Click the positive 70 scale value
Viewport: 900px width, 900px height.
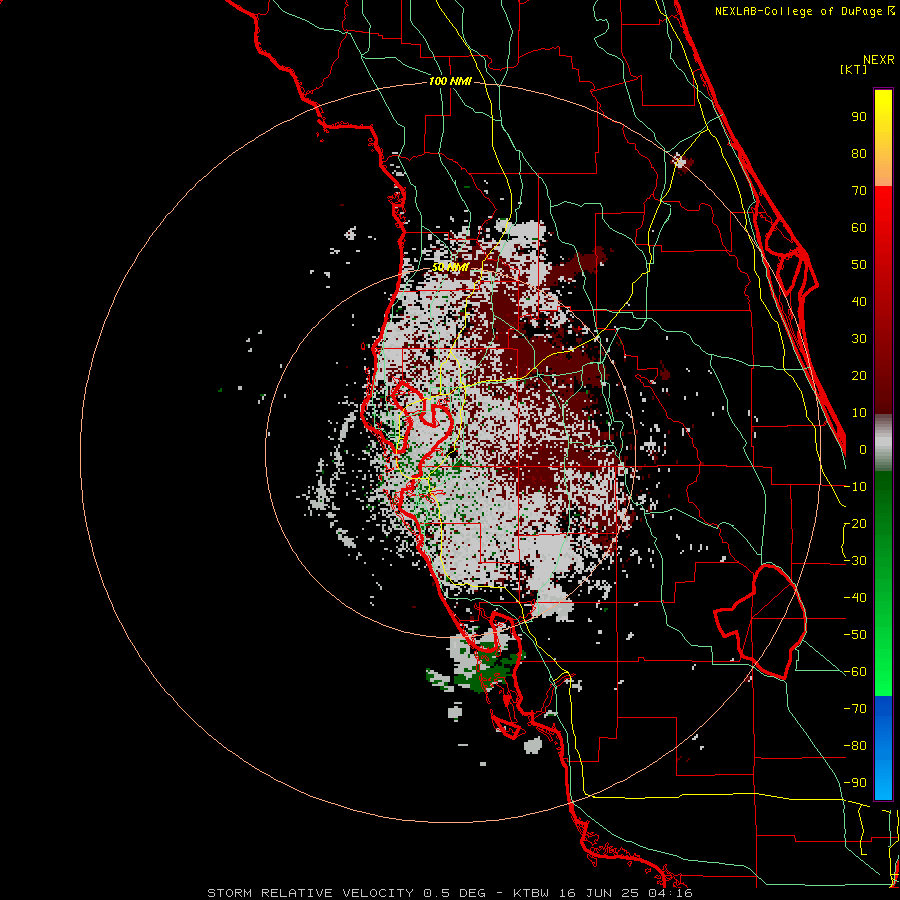(859, 191)
